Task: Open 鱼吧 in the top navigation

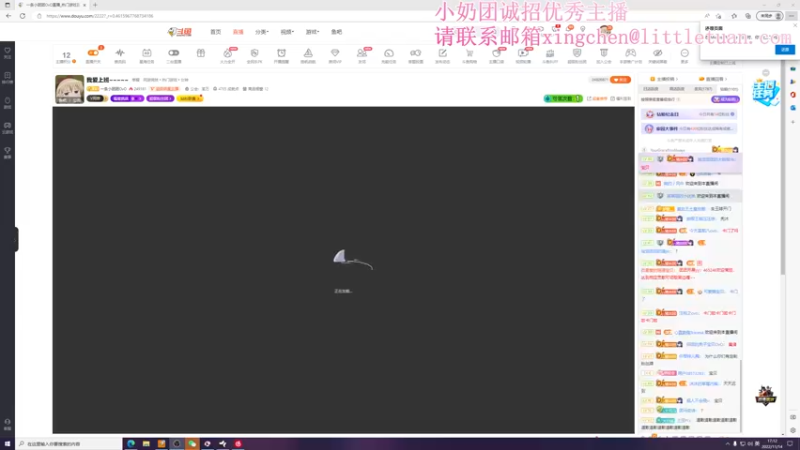Action: 336,32
